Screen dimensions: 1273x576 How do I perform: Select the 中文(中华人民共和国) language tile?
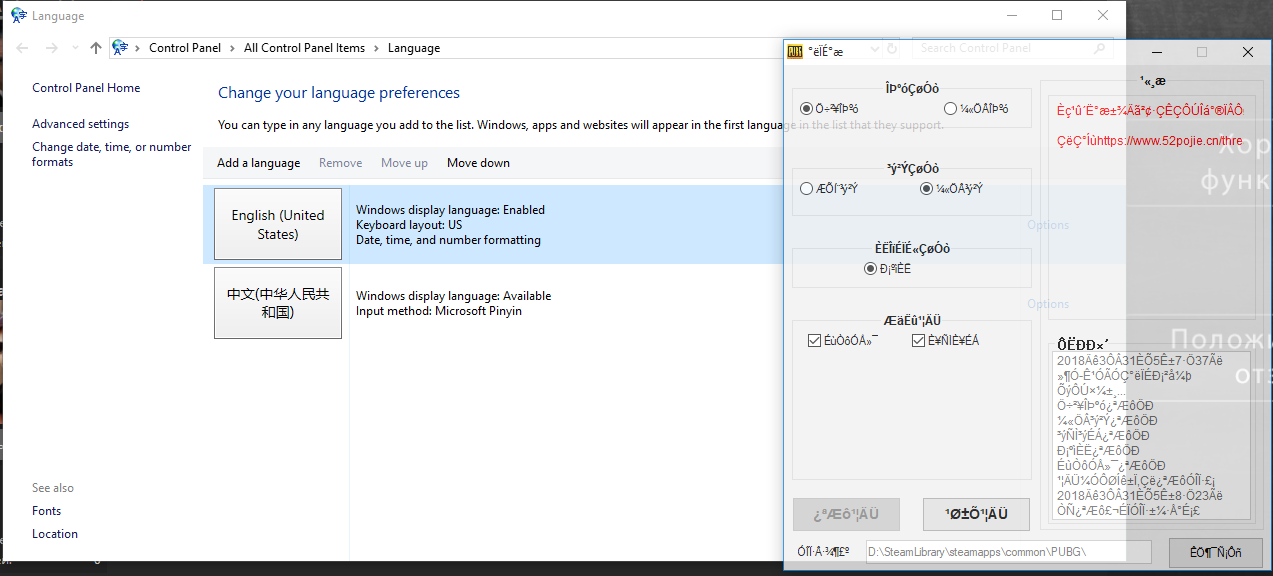pos(278,303)
